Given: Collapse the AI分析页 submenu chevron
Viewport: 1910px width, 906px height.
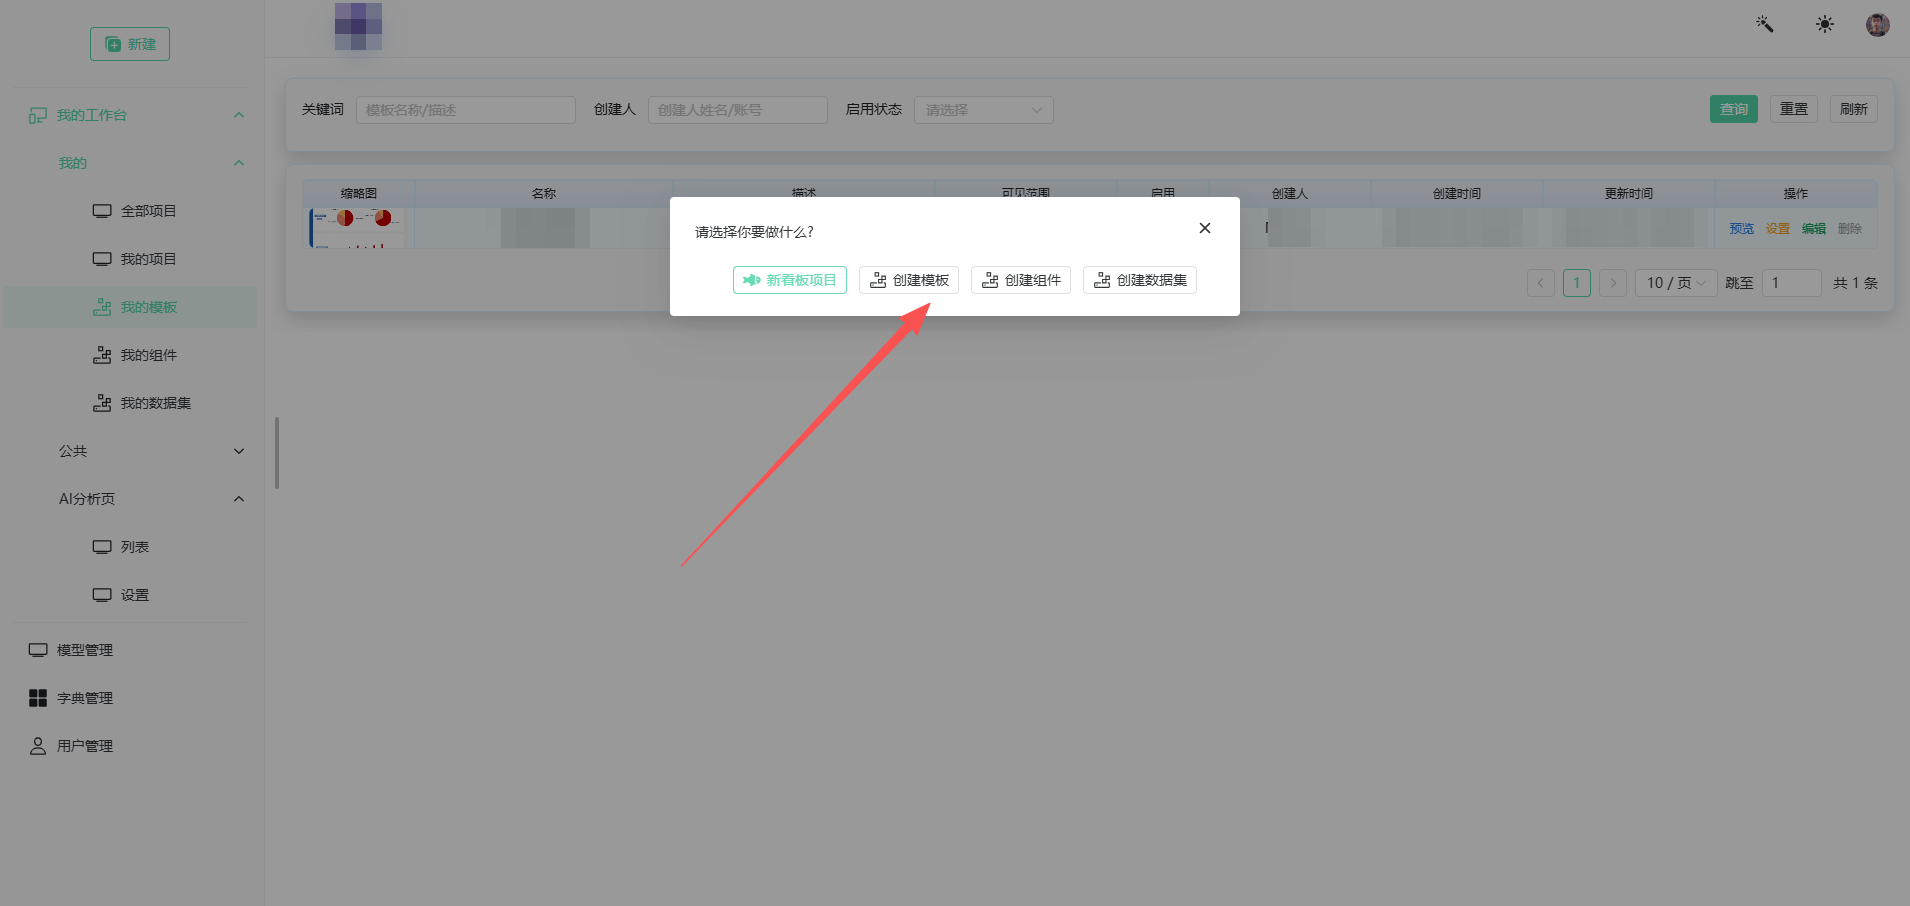Looking at the screenshot, I should (239, 499).
